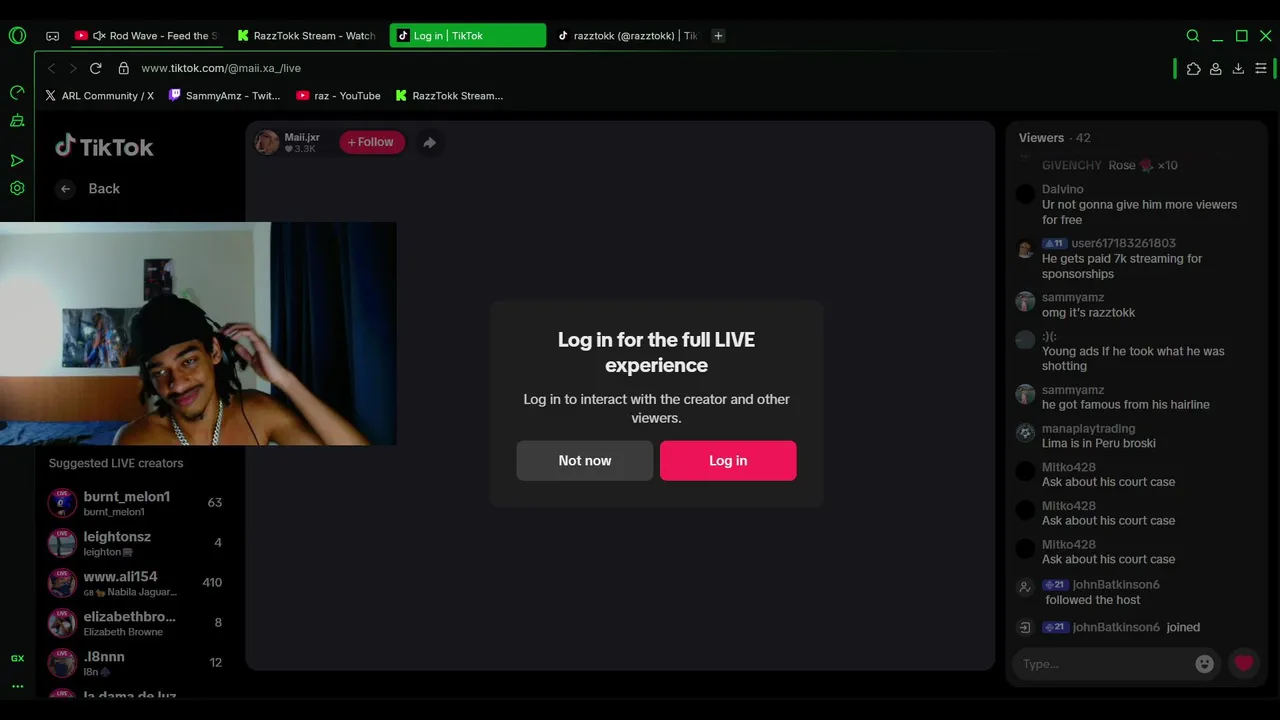Open RazzTokk Stream bookmark

click(449, 96)
